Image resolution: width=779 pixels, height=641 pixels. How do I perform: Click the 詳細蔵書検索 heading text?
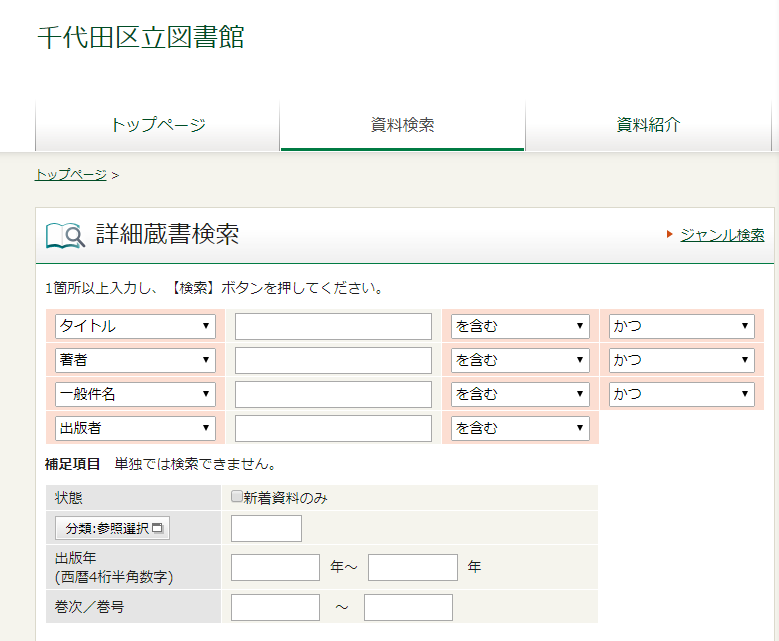click(x=167, y=234)
